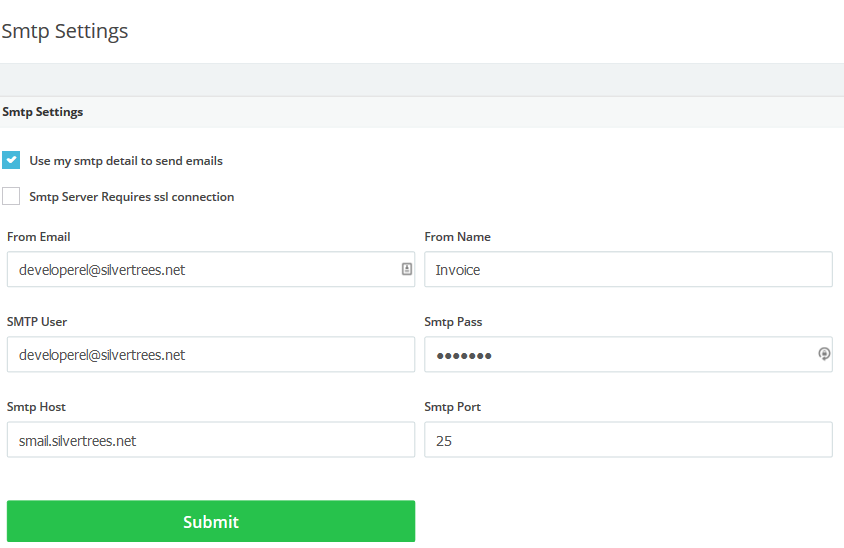844x548 pixels.
Task: Click the 'Smtp Port' field label
Action: tap(453, 407)
